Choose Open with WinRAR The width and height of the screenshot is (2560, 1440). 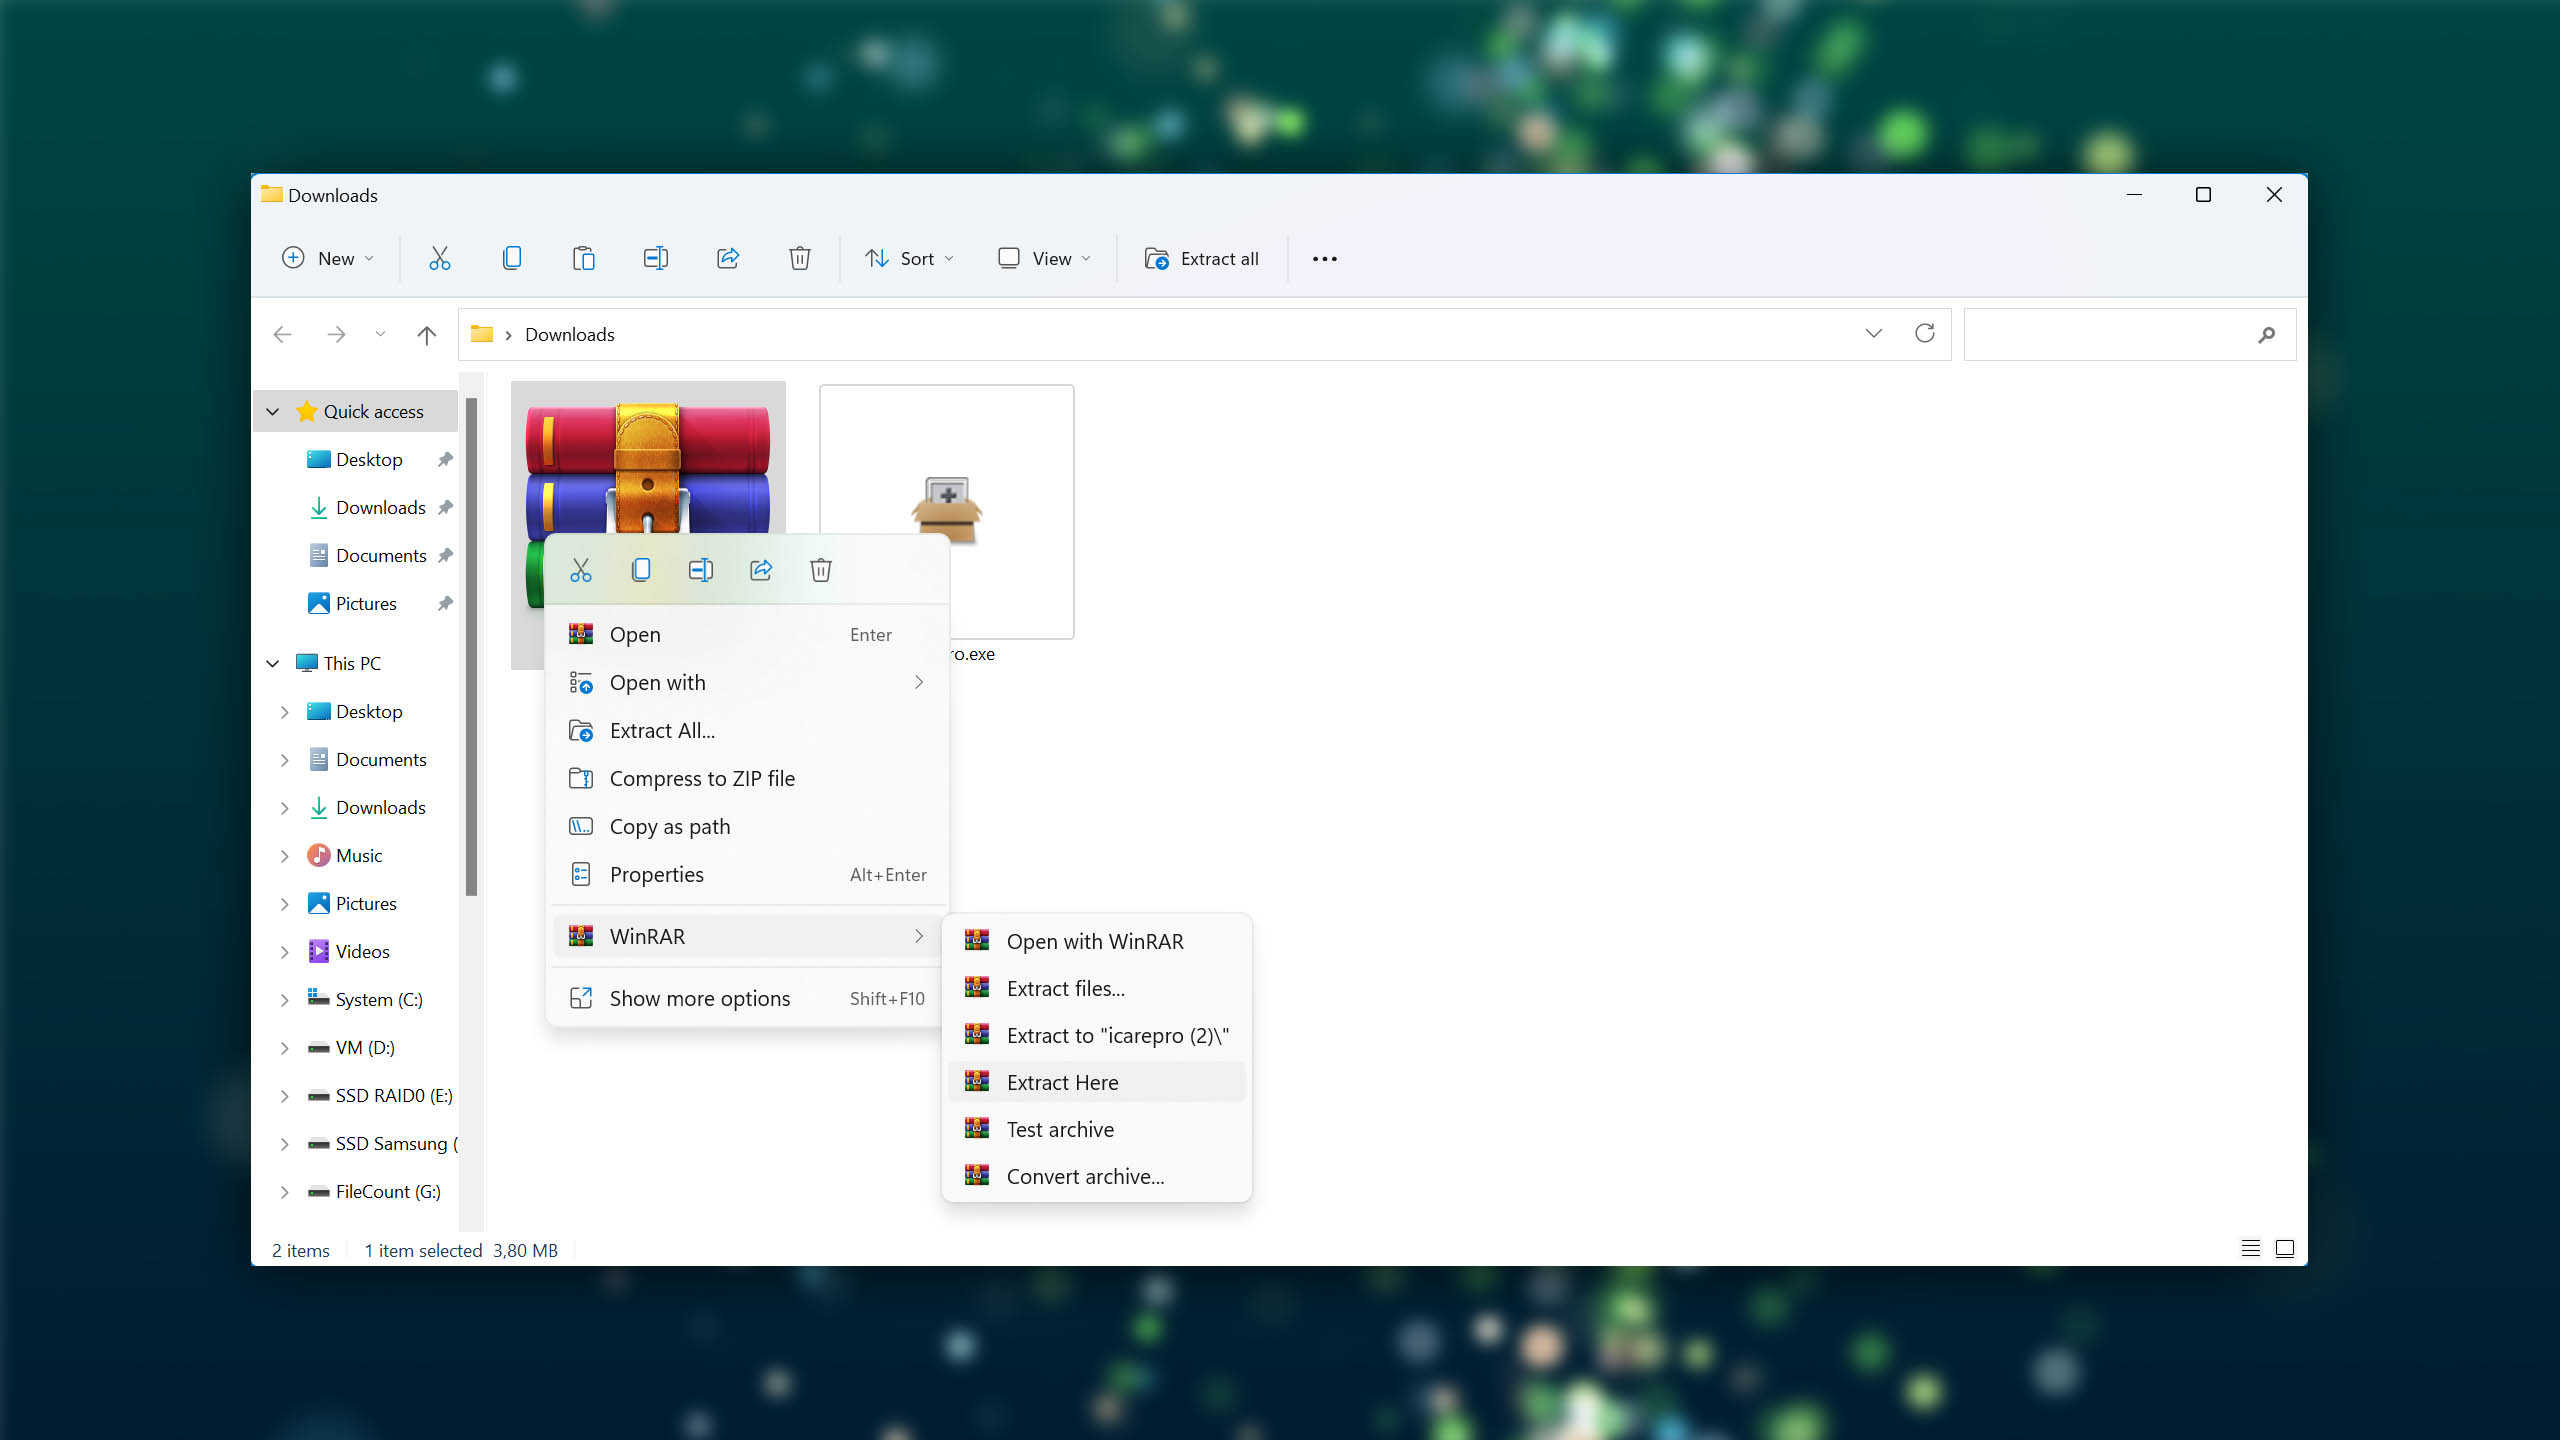pyautogui.click(x=1097, y=942)
